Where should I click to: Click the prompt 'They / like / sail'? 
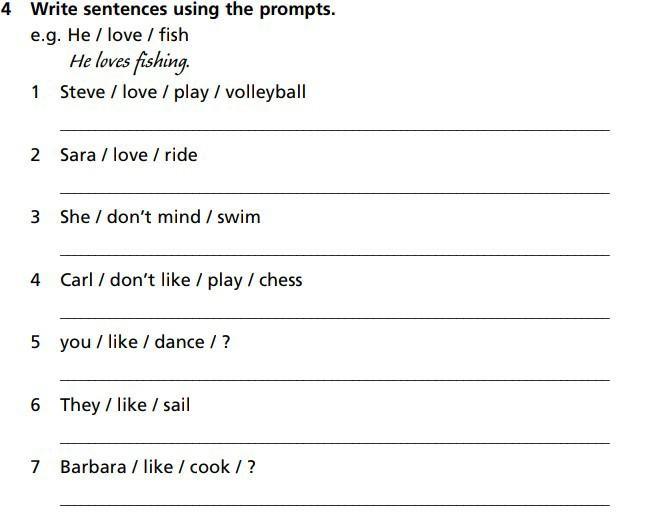pyautogui.click(x=125, y=405)
